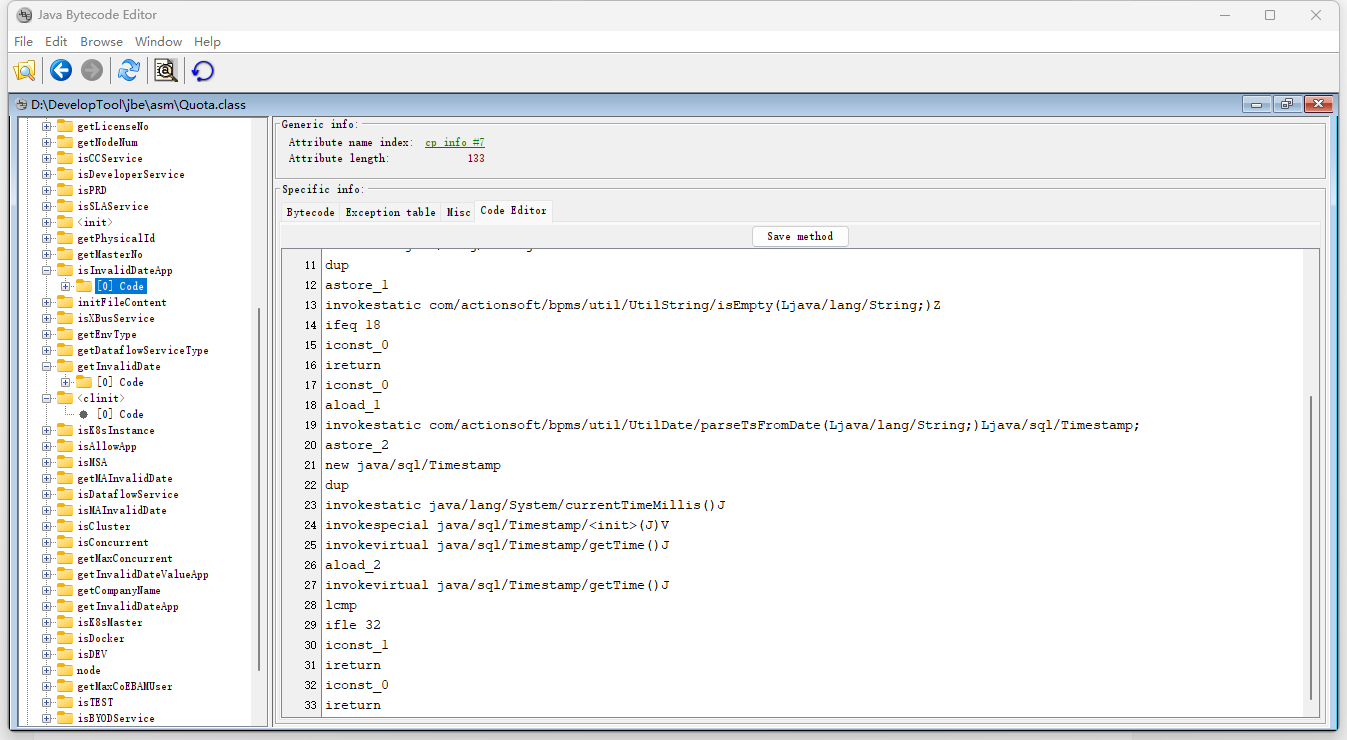Click the Java Bytecode Editor title icon
The height and width of the screenshot is (740, 1347).
coord(24,15)
